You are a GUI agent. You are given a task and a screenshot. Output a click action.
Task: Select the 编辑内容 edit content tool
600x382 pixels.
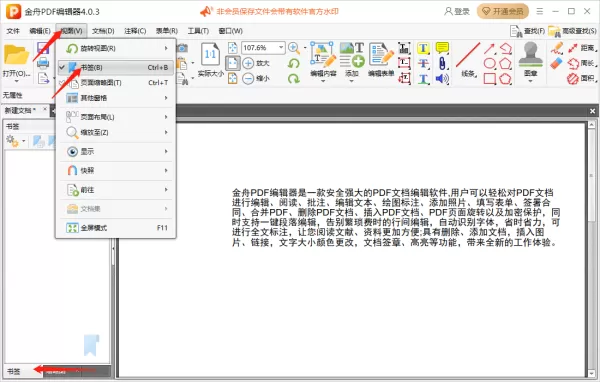pyautogui.click(x=323, y=54)
